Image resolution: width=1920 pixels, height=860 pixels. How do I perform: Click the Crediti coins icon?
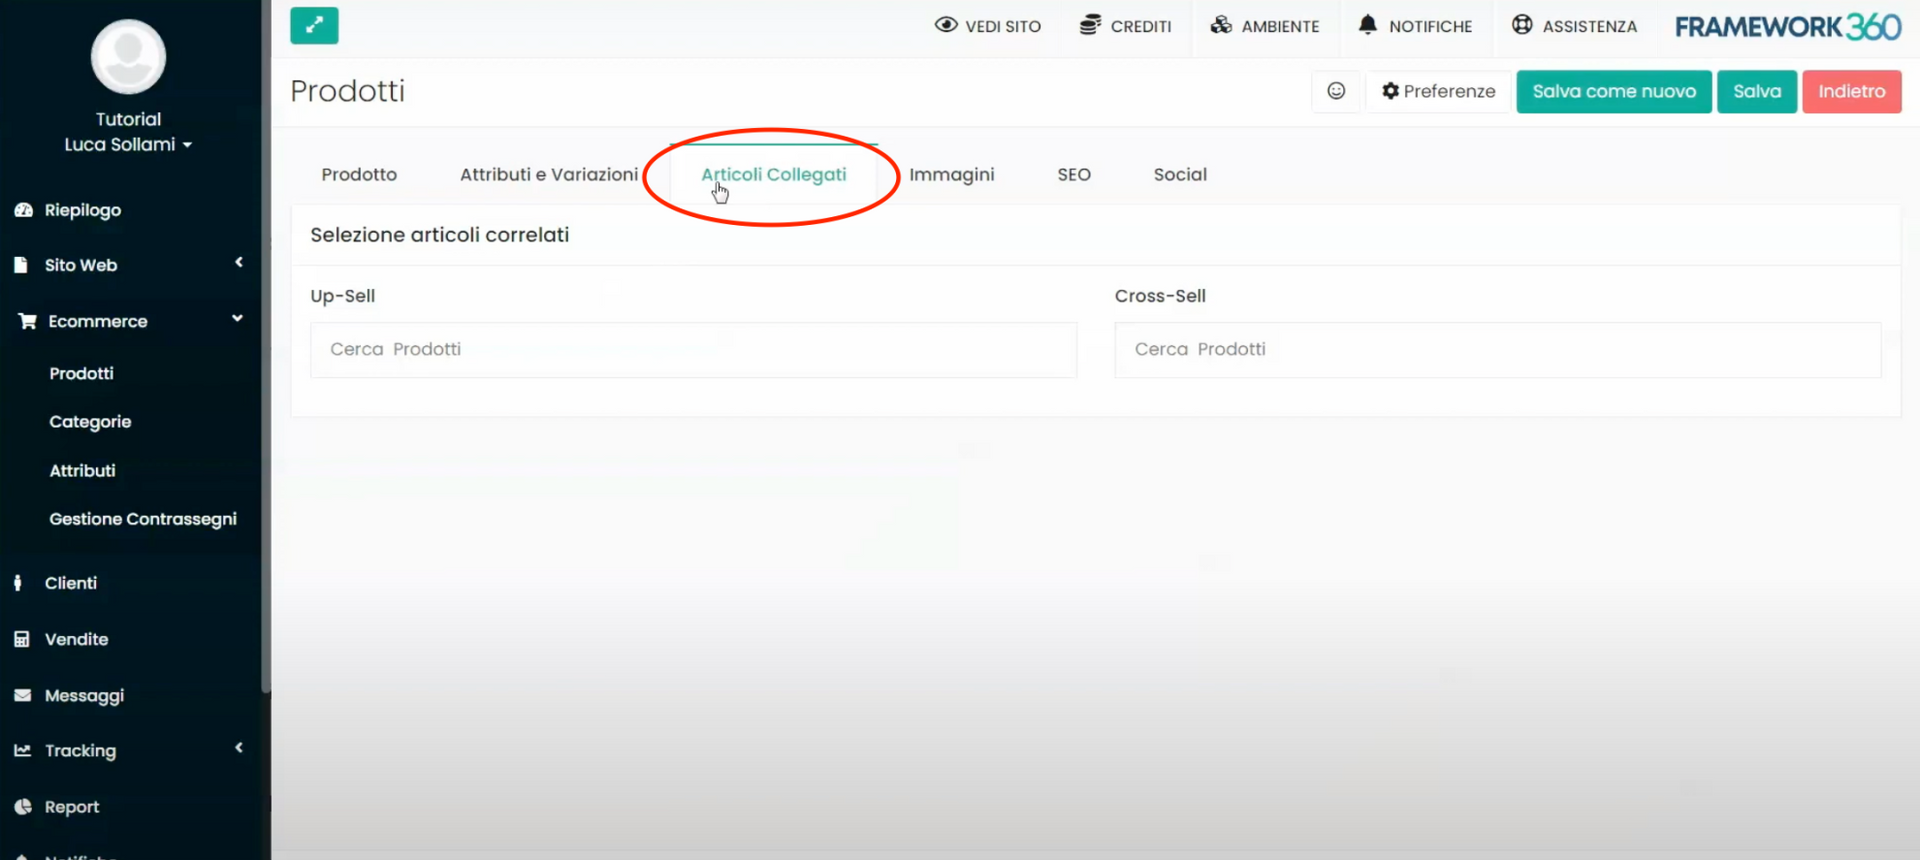pos(1090,25)
